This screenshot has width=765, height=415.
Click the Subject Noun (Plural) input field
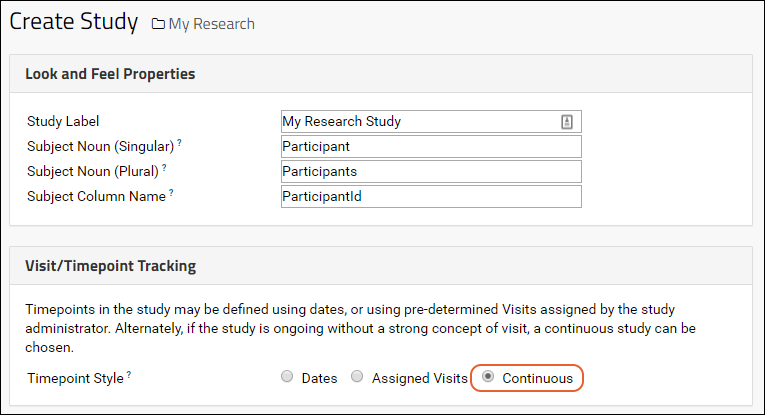click(431, 171)
